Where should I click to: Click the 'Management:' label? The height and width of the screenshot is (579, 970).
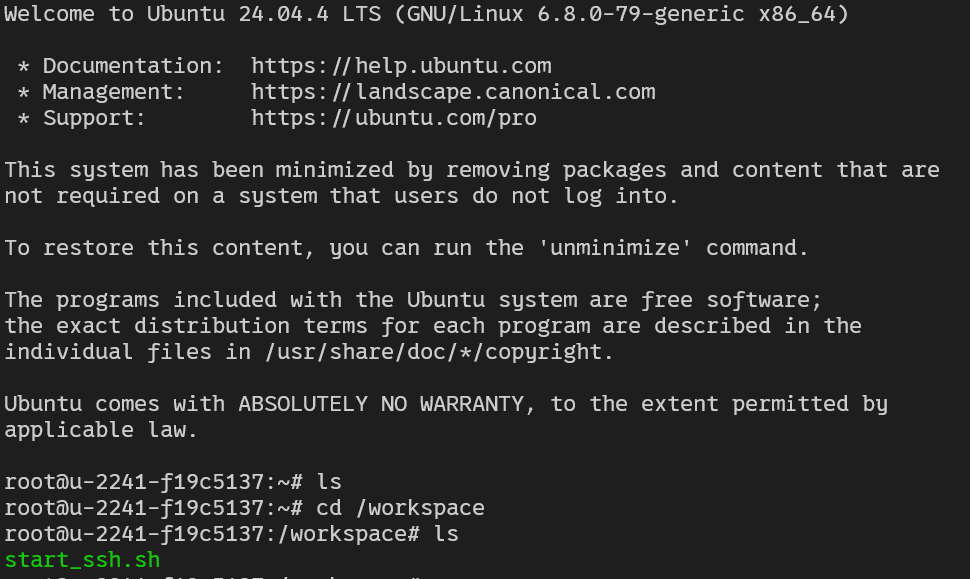[x=114, y=92]
